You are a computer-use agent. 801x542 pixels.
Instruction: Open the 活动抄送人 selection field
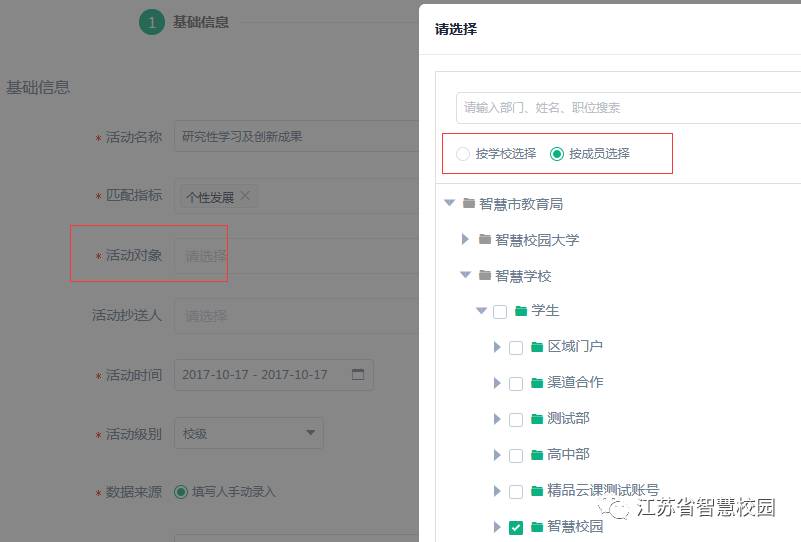click(296, 316)
